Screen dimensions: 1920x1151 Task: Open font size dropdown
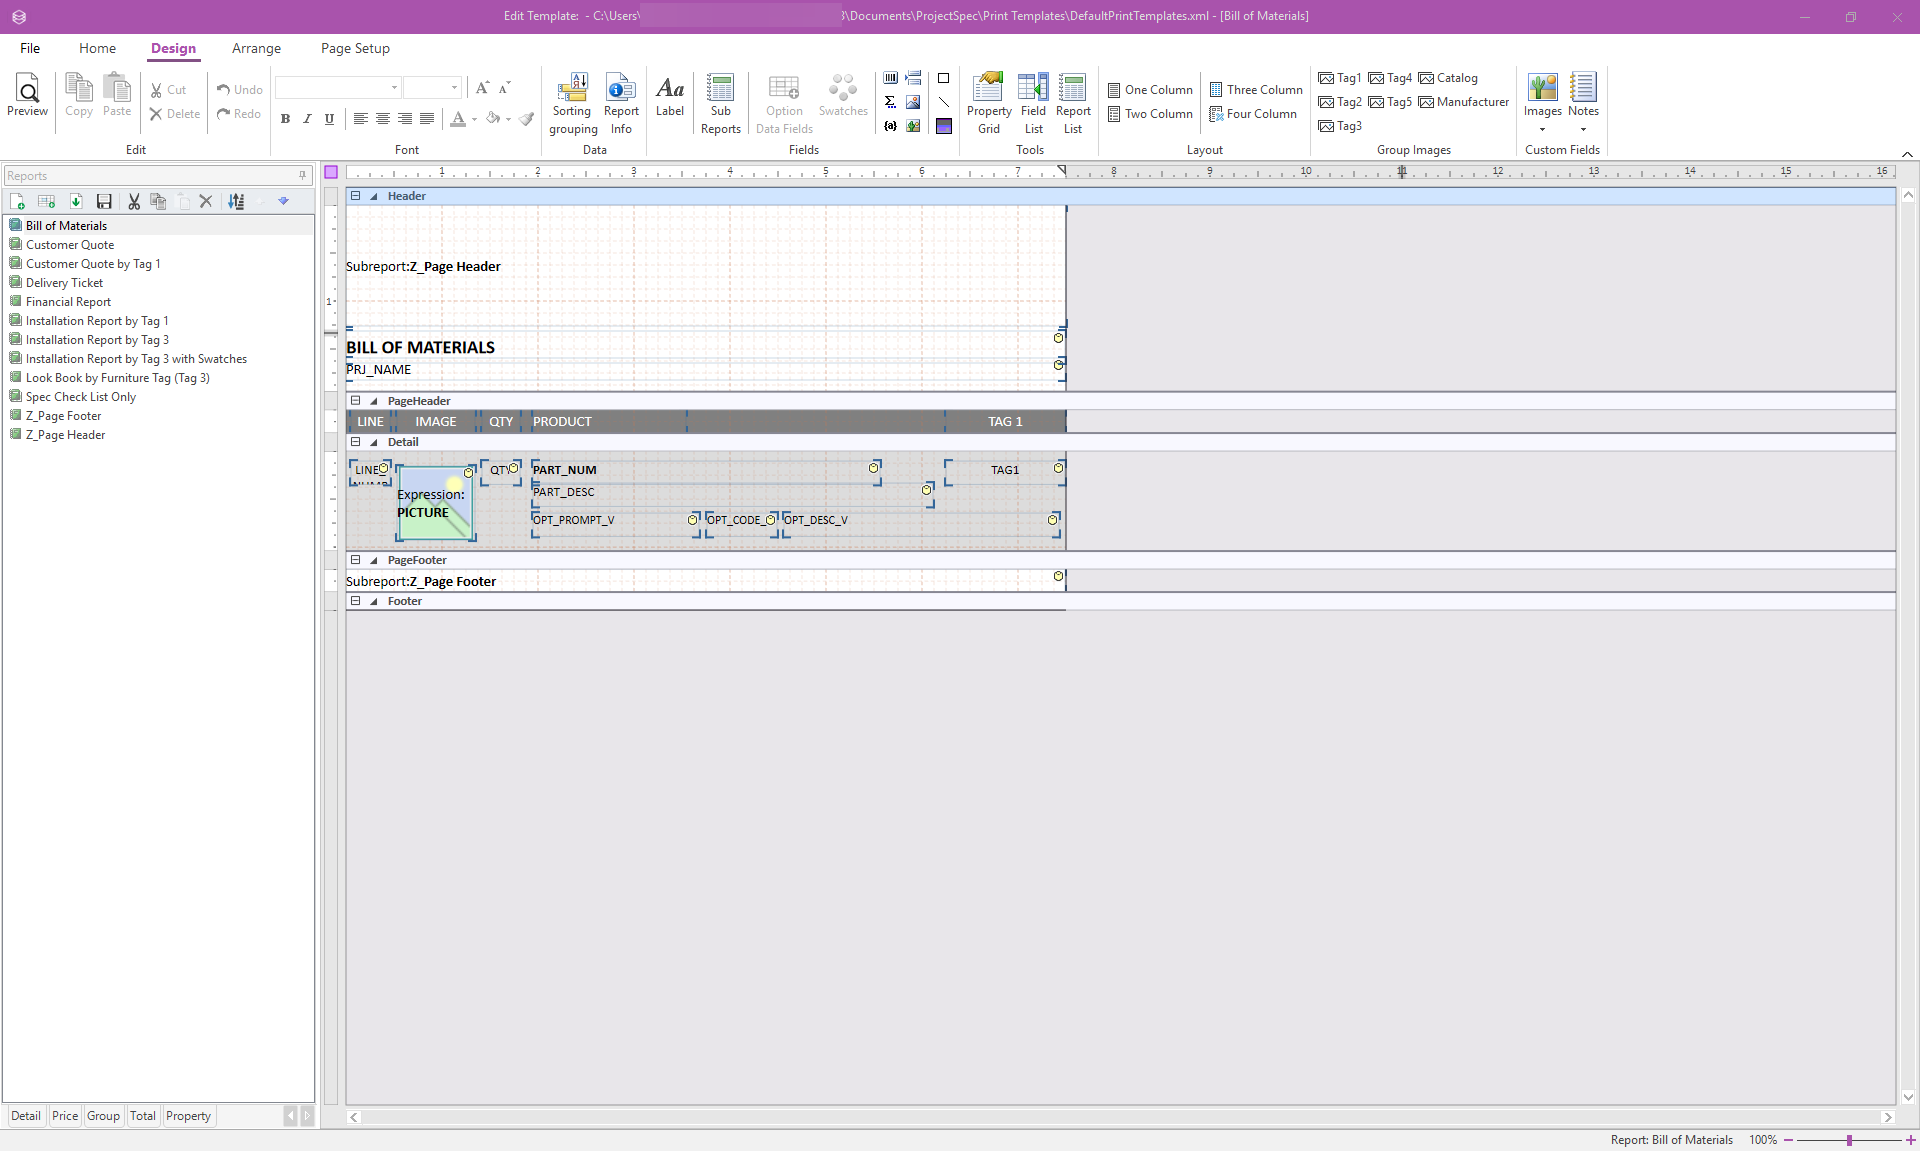tap(454, 88)
